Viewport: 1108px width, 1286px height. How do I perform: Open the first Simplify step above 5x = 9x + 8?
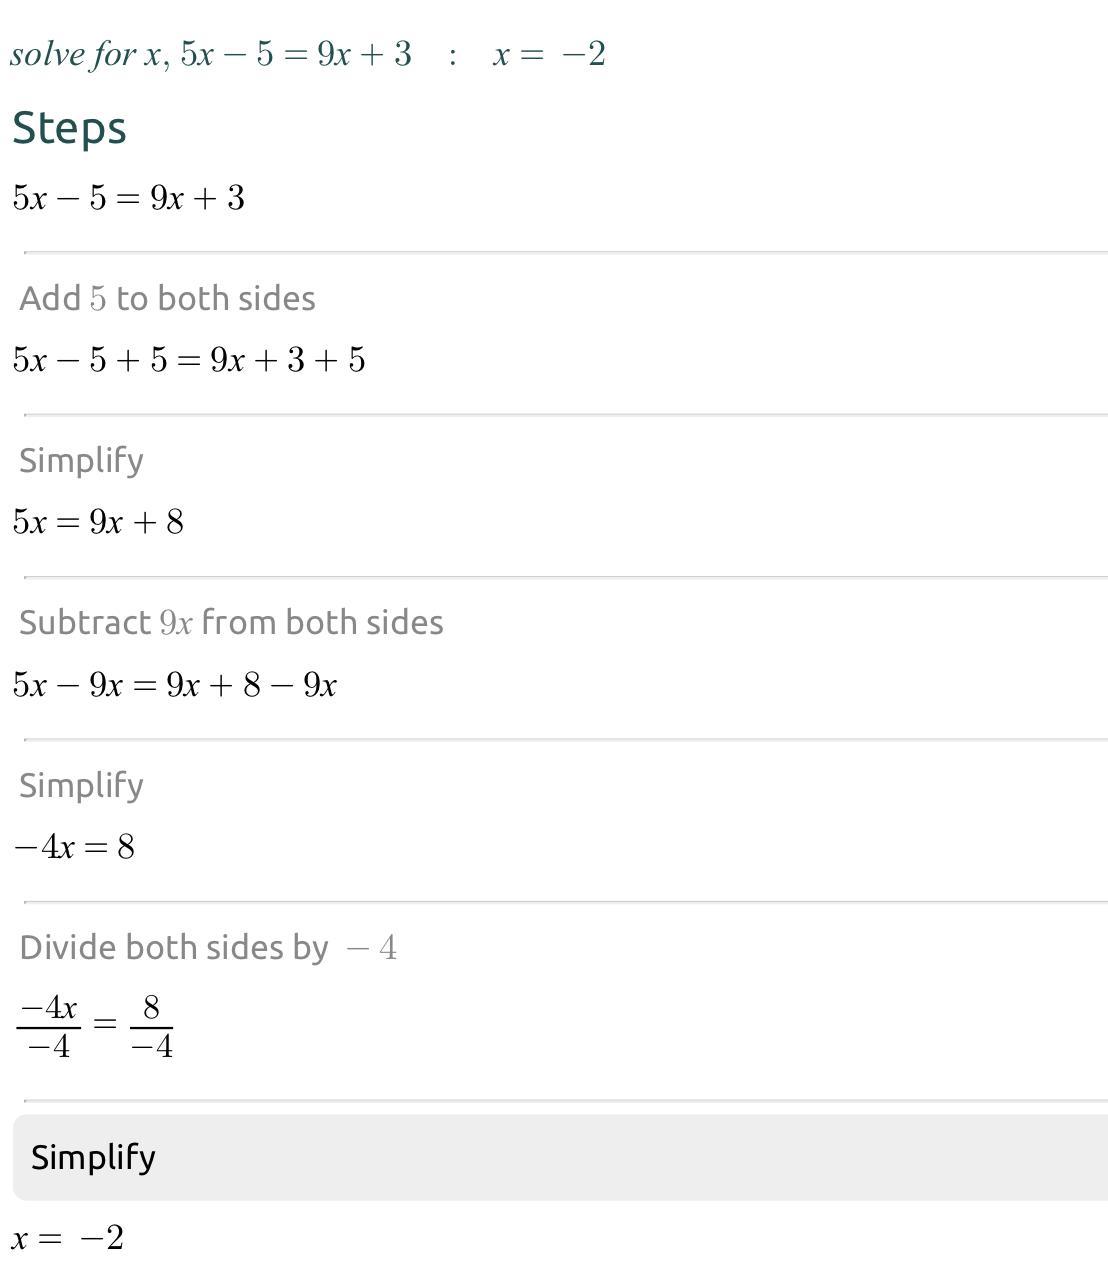(81, 460)
